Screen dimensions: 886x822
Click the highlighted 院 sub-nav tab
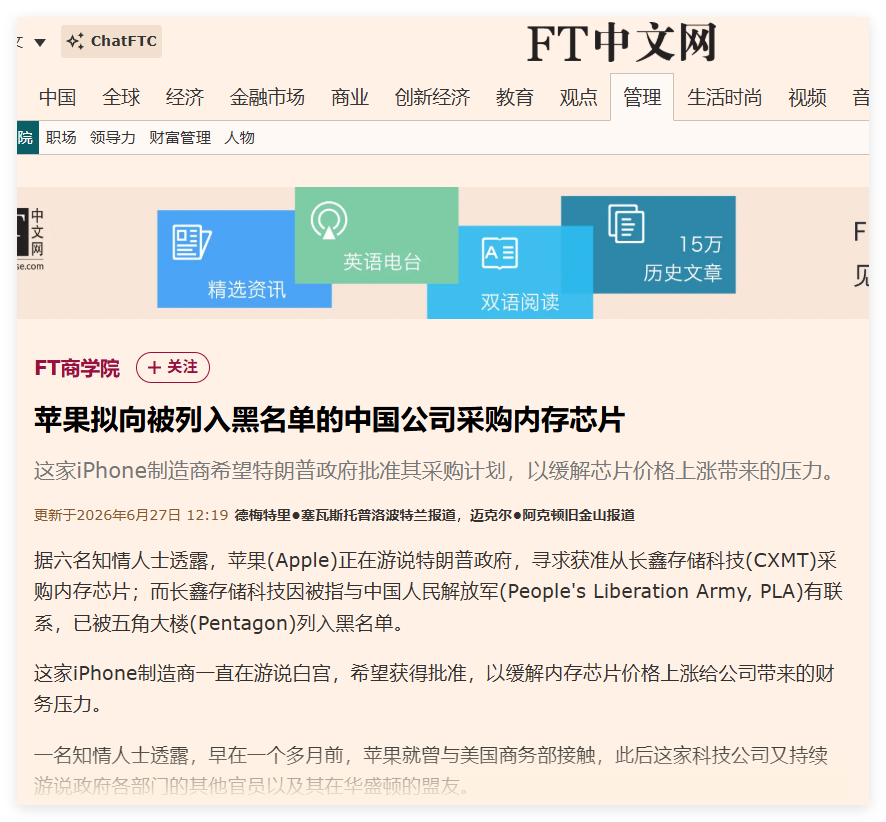coord(27,137)
